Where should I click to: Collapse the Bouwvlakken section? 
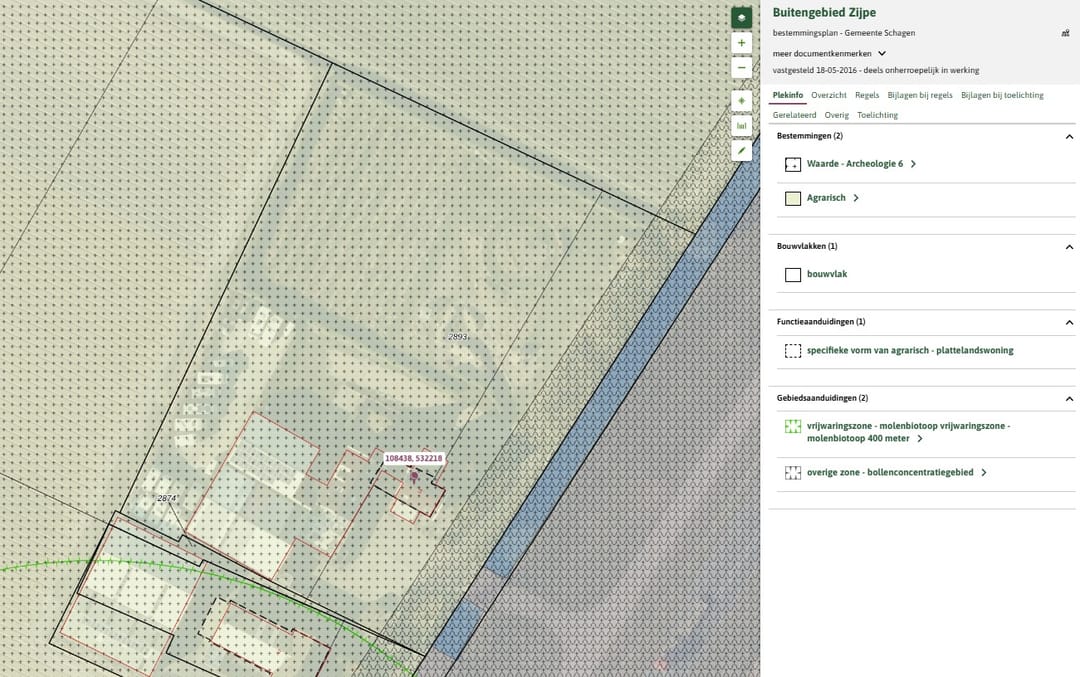click(x=1069, y=247)
